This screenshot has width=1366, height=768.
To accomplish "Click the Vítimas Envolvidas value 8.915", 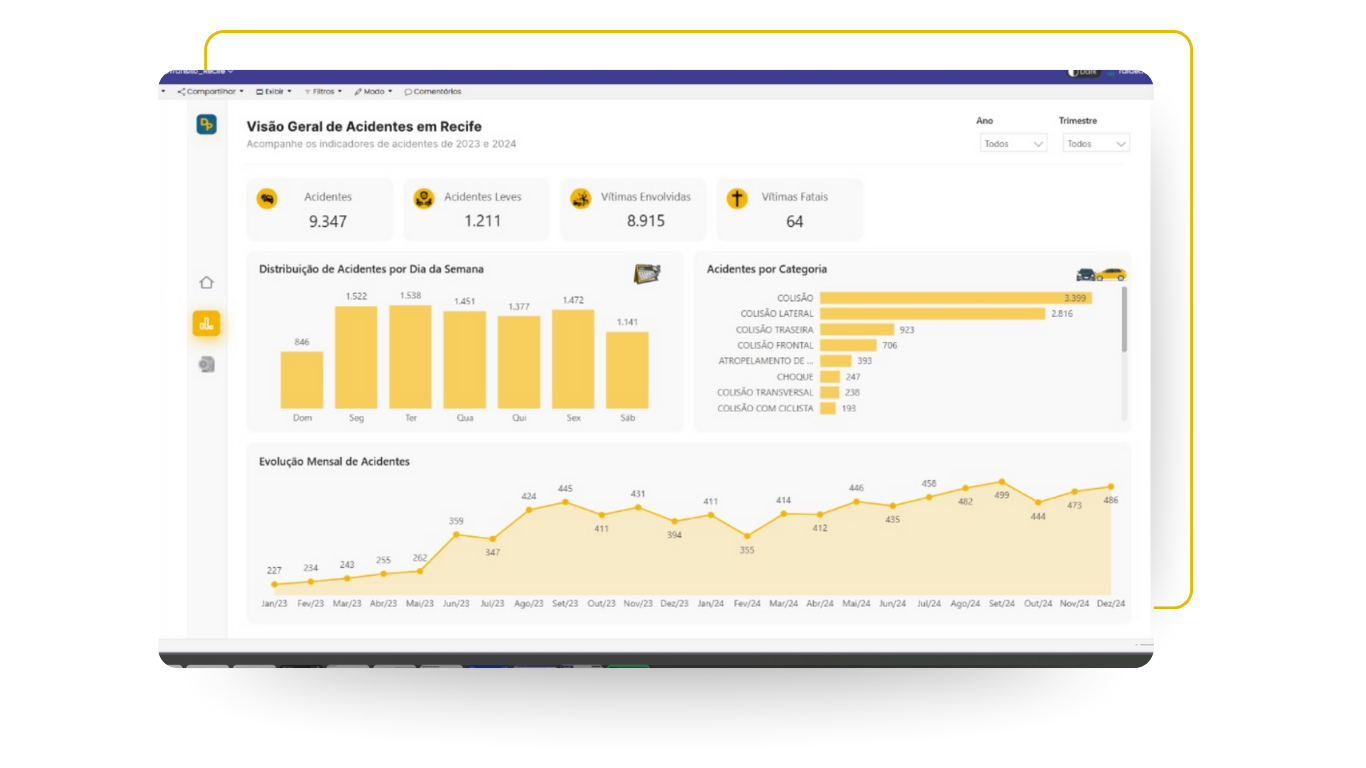I will [646, 221].
